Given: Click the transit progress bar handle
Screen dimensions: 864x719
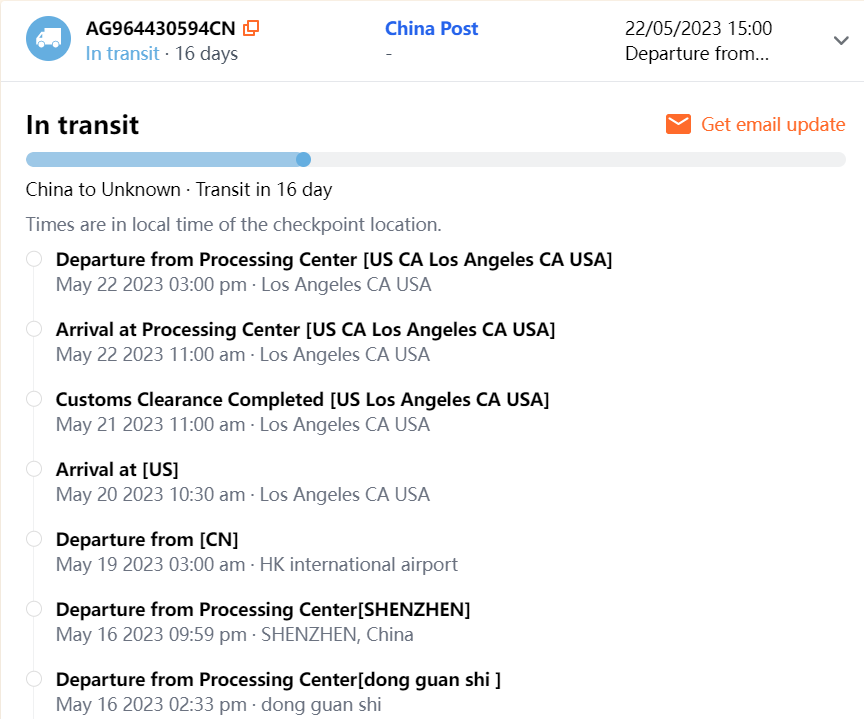Looking at the screenshot, I should (304, 159).
